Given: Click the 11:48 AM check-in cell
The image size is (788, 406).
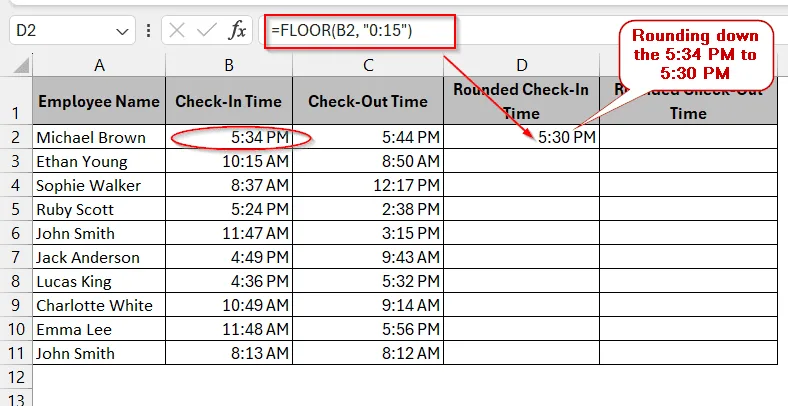Looking at the screenshot, I should click(x=229, y=329).
